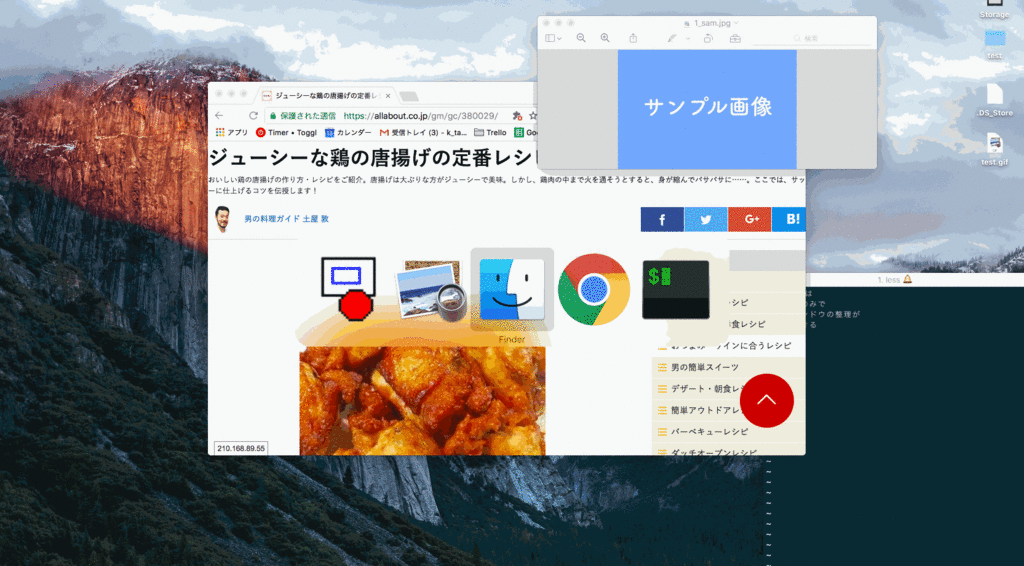Click the author's portrait photo
The width and height of the screenshot is (1024, 566).
pyautogui.click(x=223, y=220)
